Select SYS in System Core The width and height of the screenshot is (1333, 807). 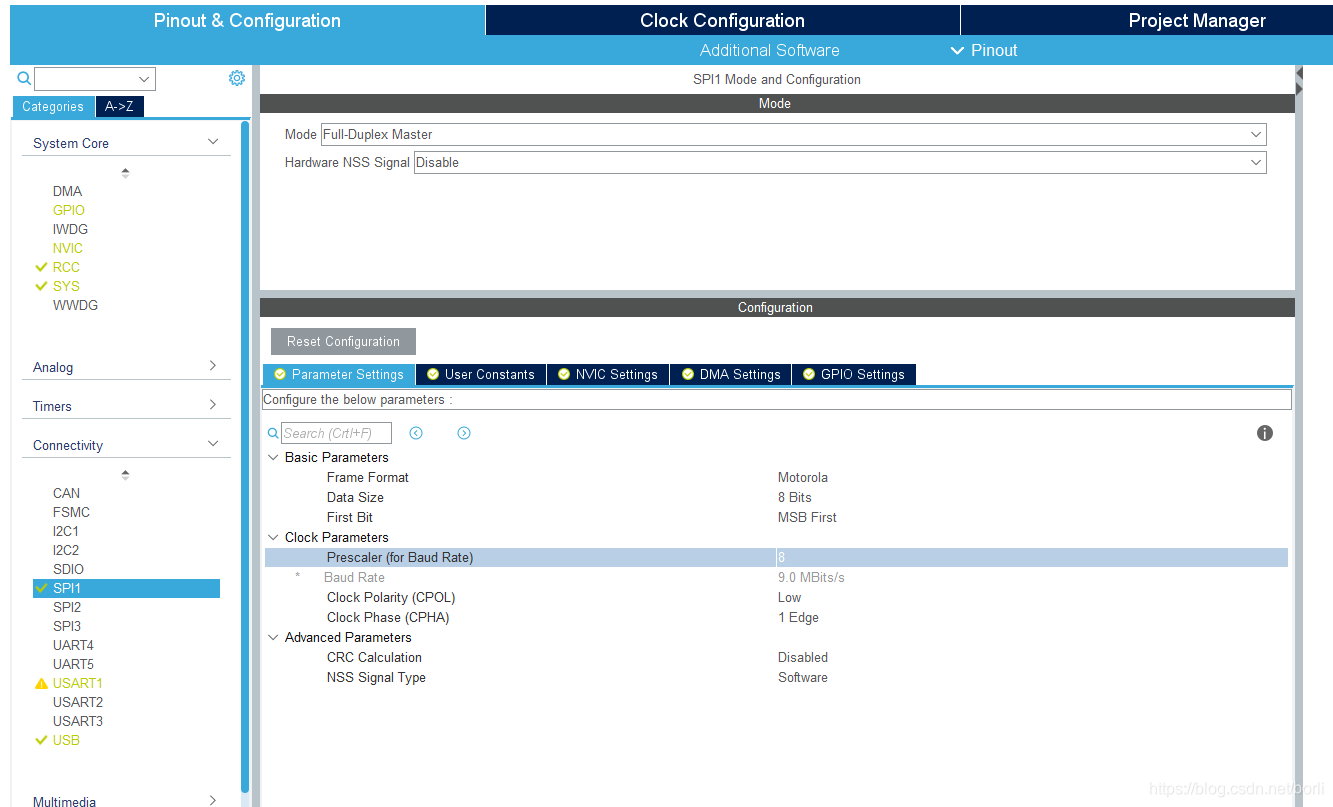(x=66, y=286)
